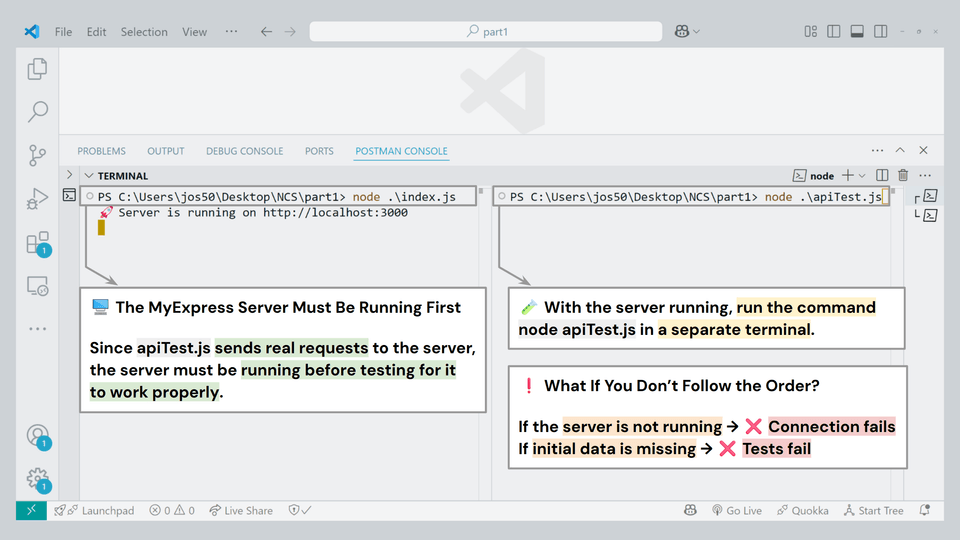Switch to the DEBUG CONSOLE tab

[x=244, y=151]
